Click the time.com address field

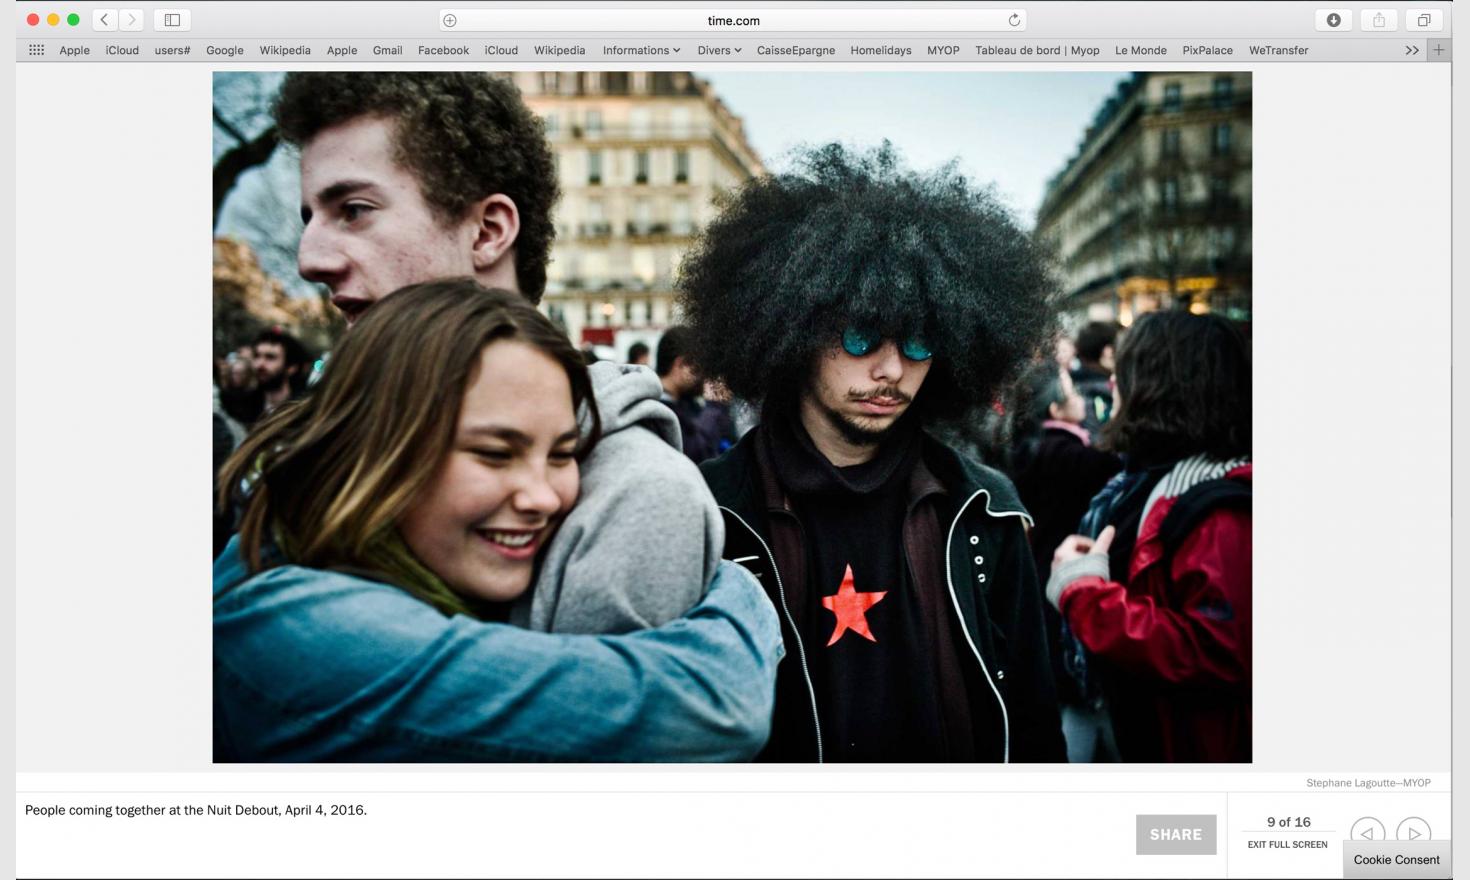pos(733,20)
